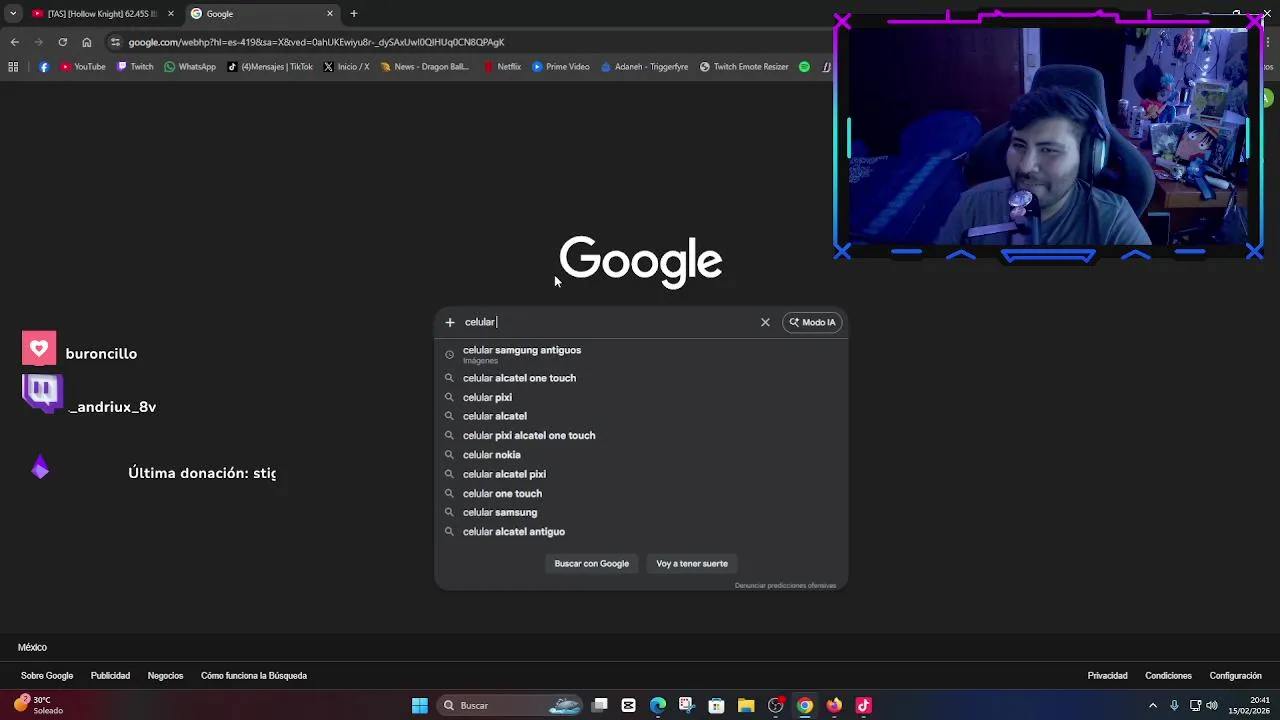Open Condiciones footer link
The height and width of the screenshot is (720, 1280).
pos(1168,676)
